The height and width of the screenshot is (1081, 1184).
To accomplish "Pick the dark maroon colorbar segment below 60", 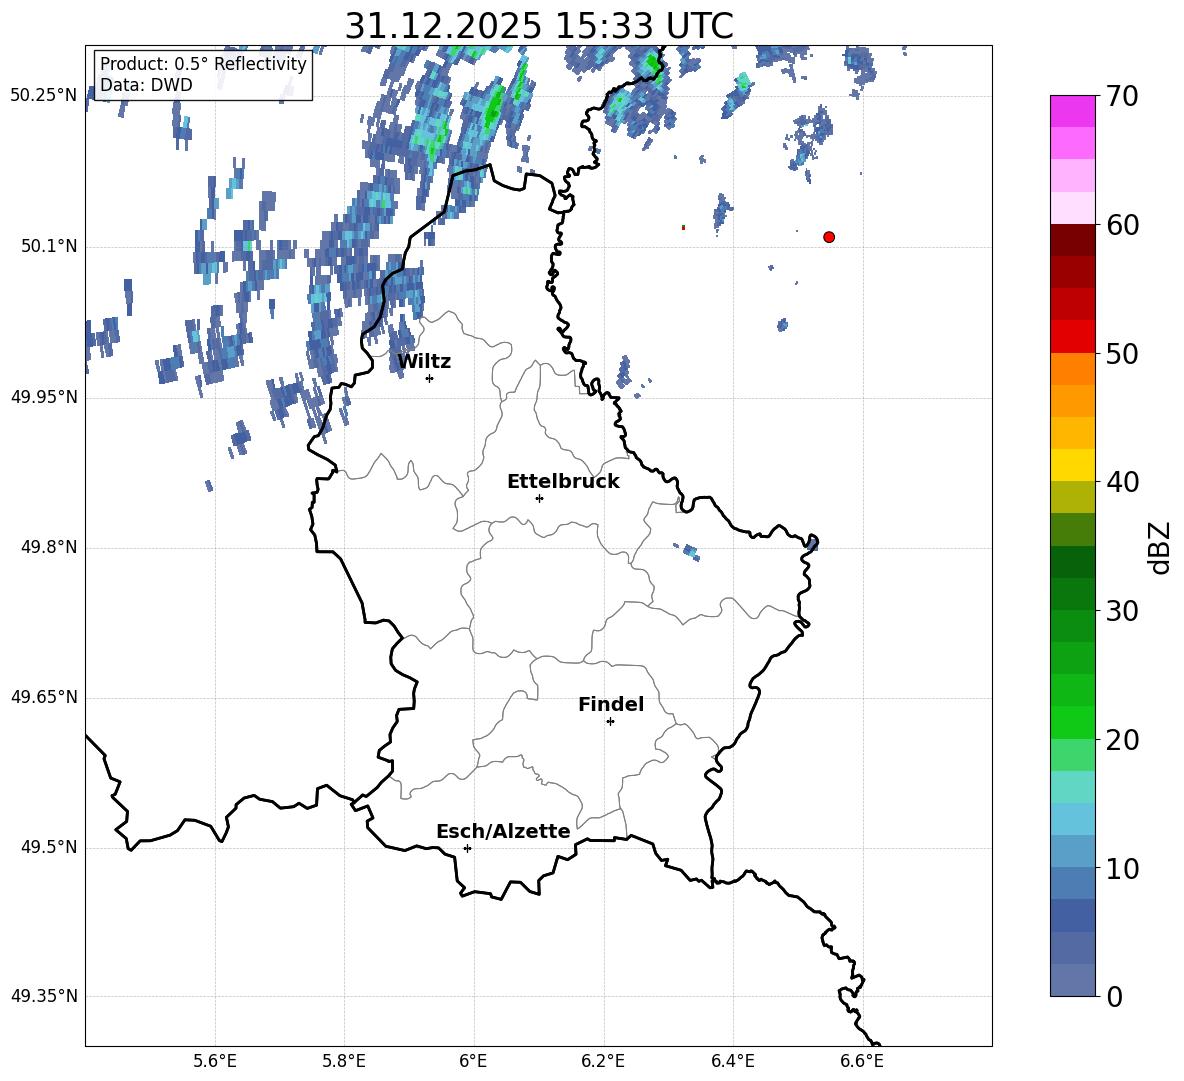I will pyautogui.click(x=1073, y=240).
